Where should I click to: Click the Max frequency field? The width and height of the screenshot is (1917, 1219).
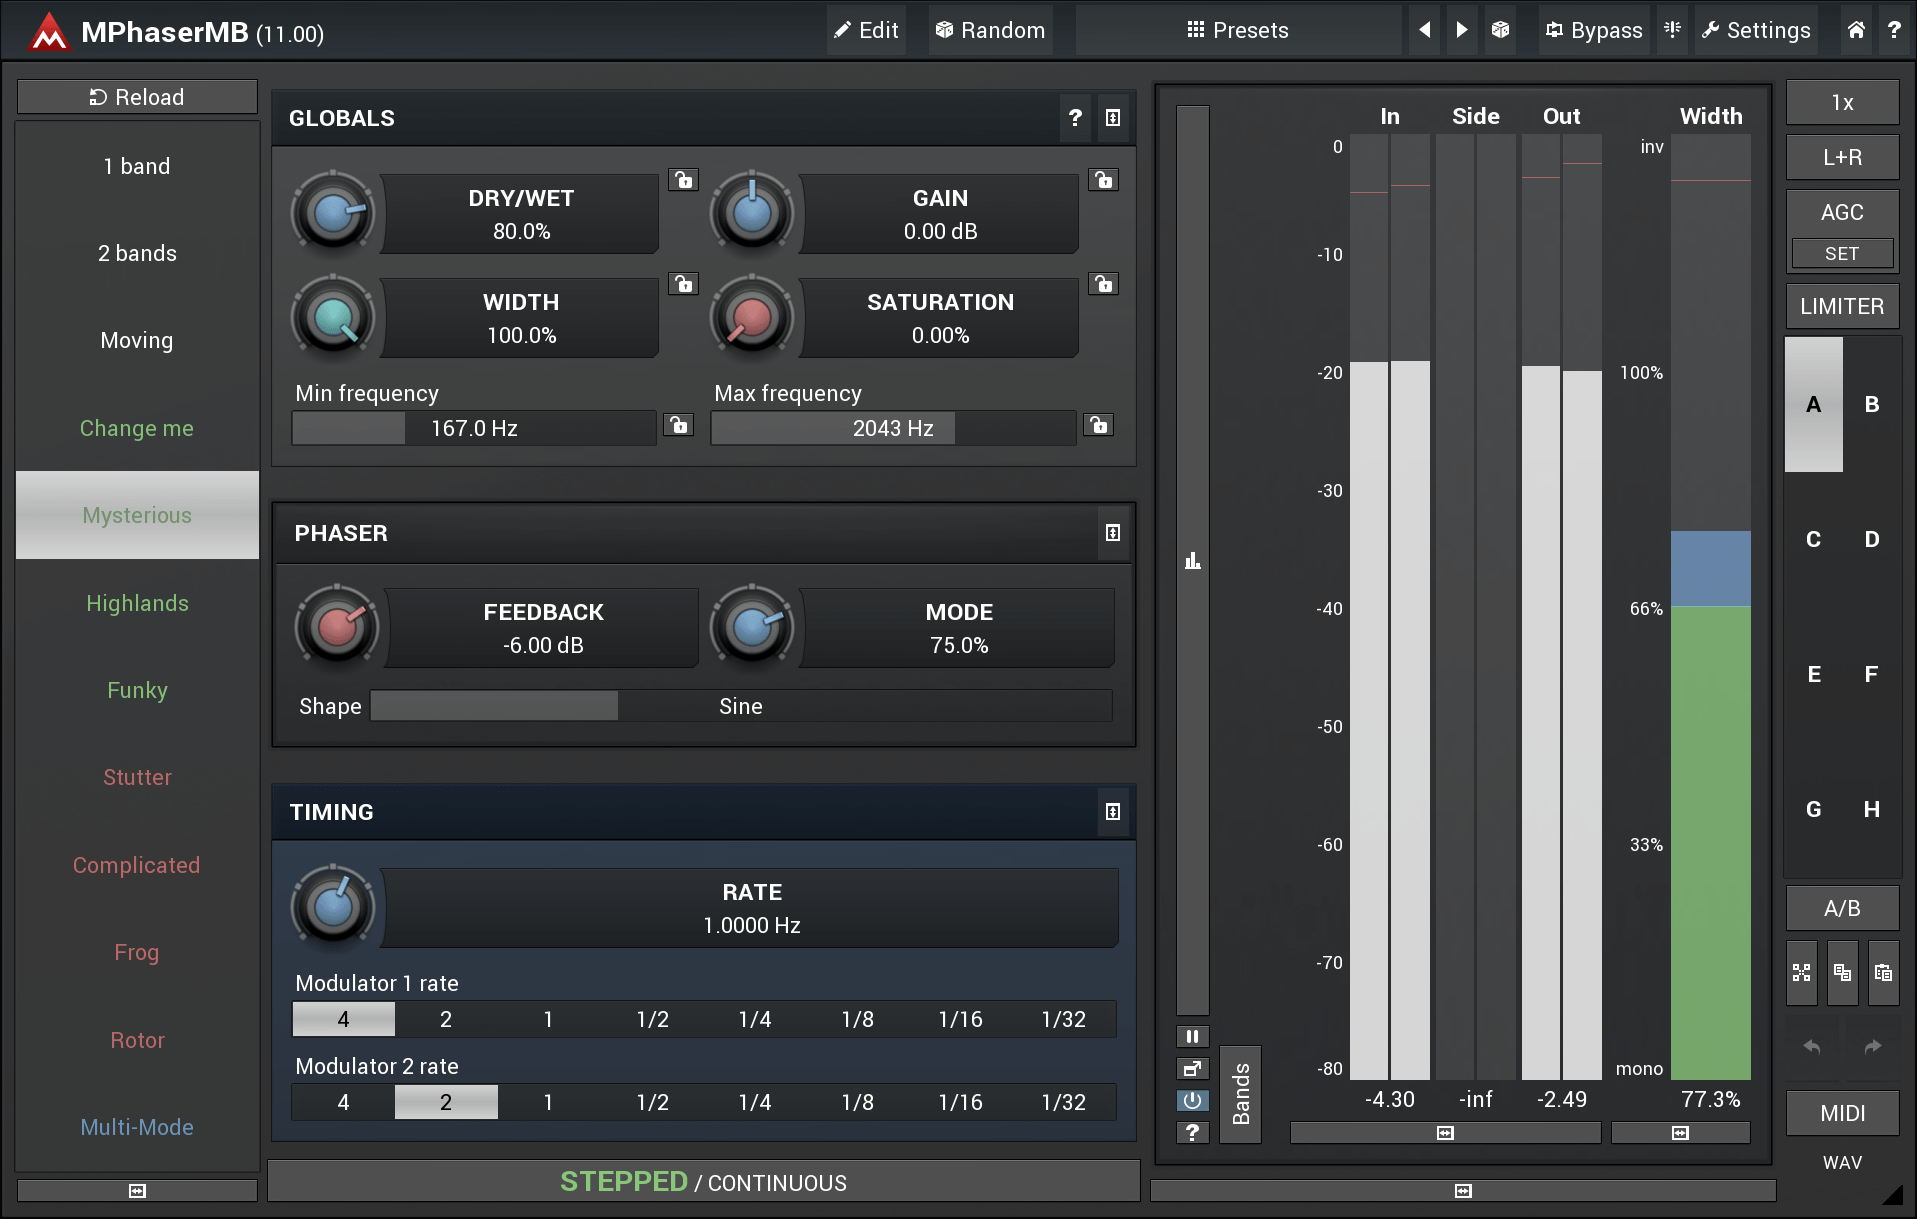[893, 428]
